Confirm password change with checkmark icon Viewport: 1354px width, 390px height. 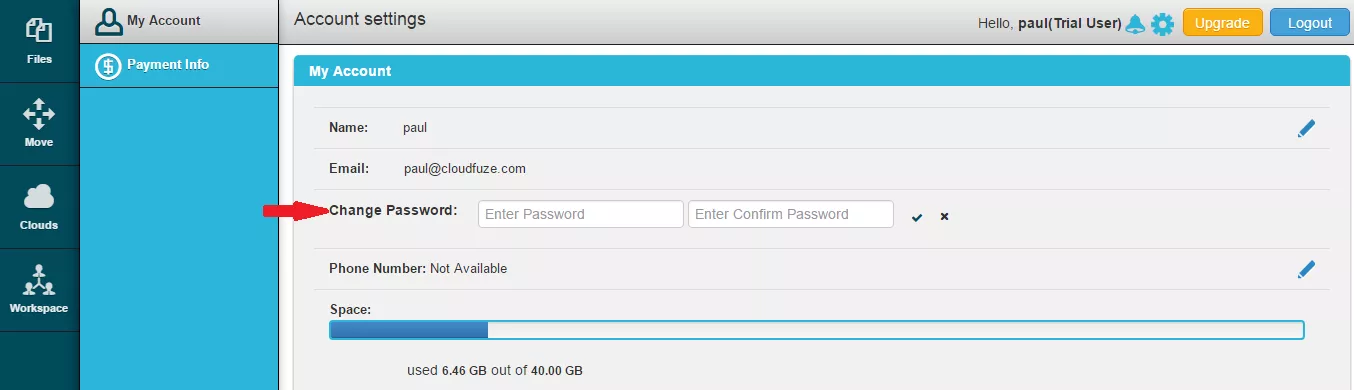[x=917, y=216]
